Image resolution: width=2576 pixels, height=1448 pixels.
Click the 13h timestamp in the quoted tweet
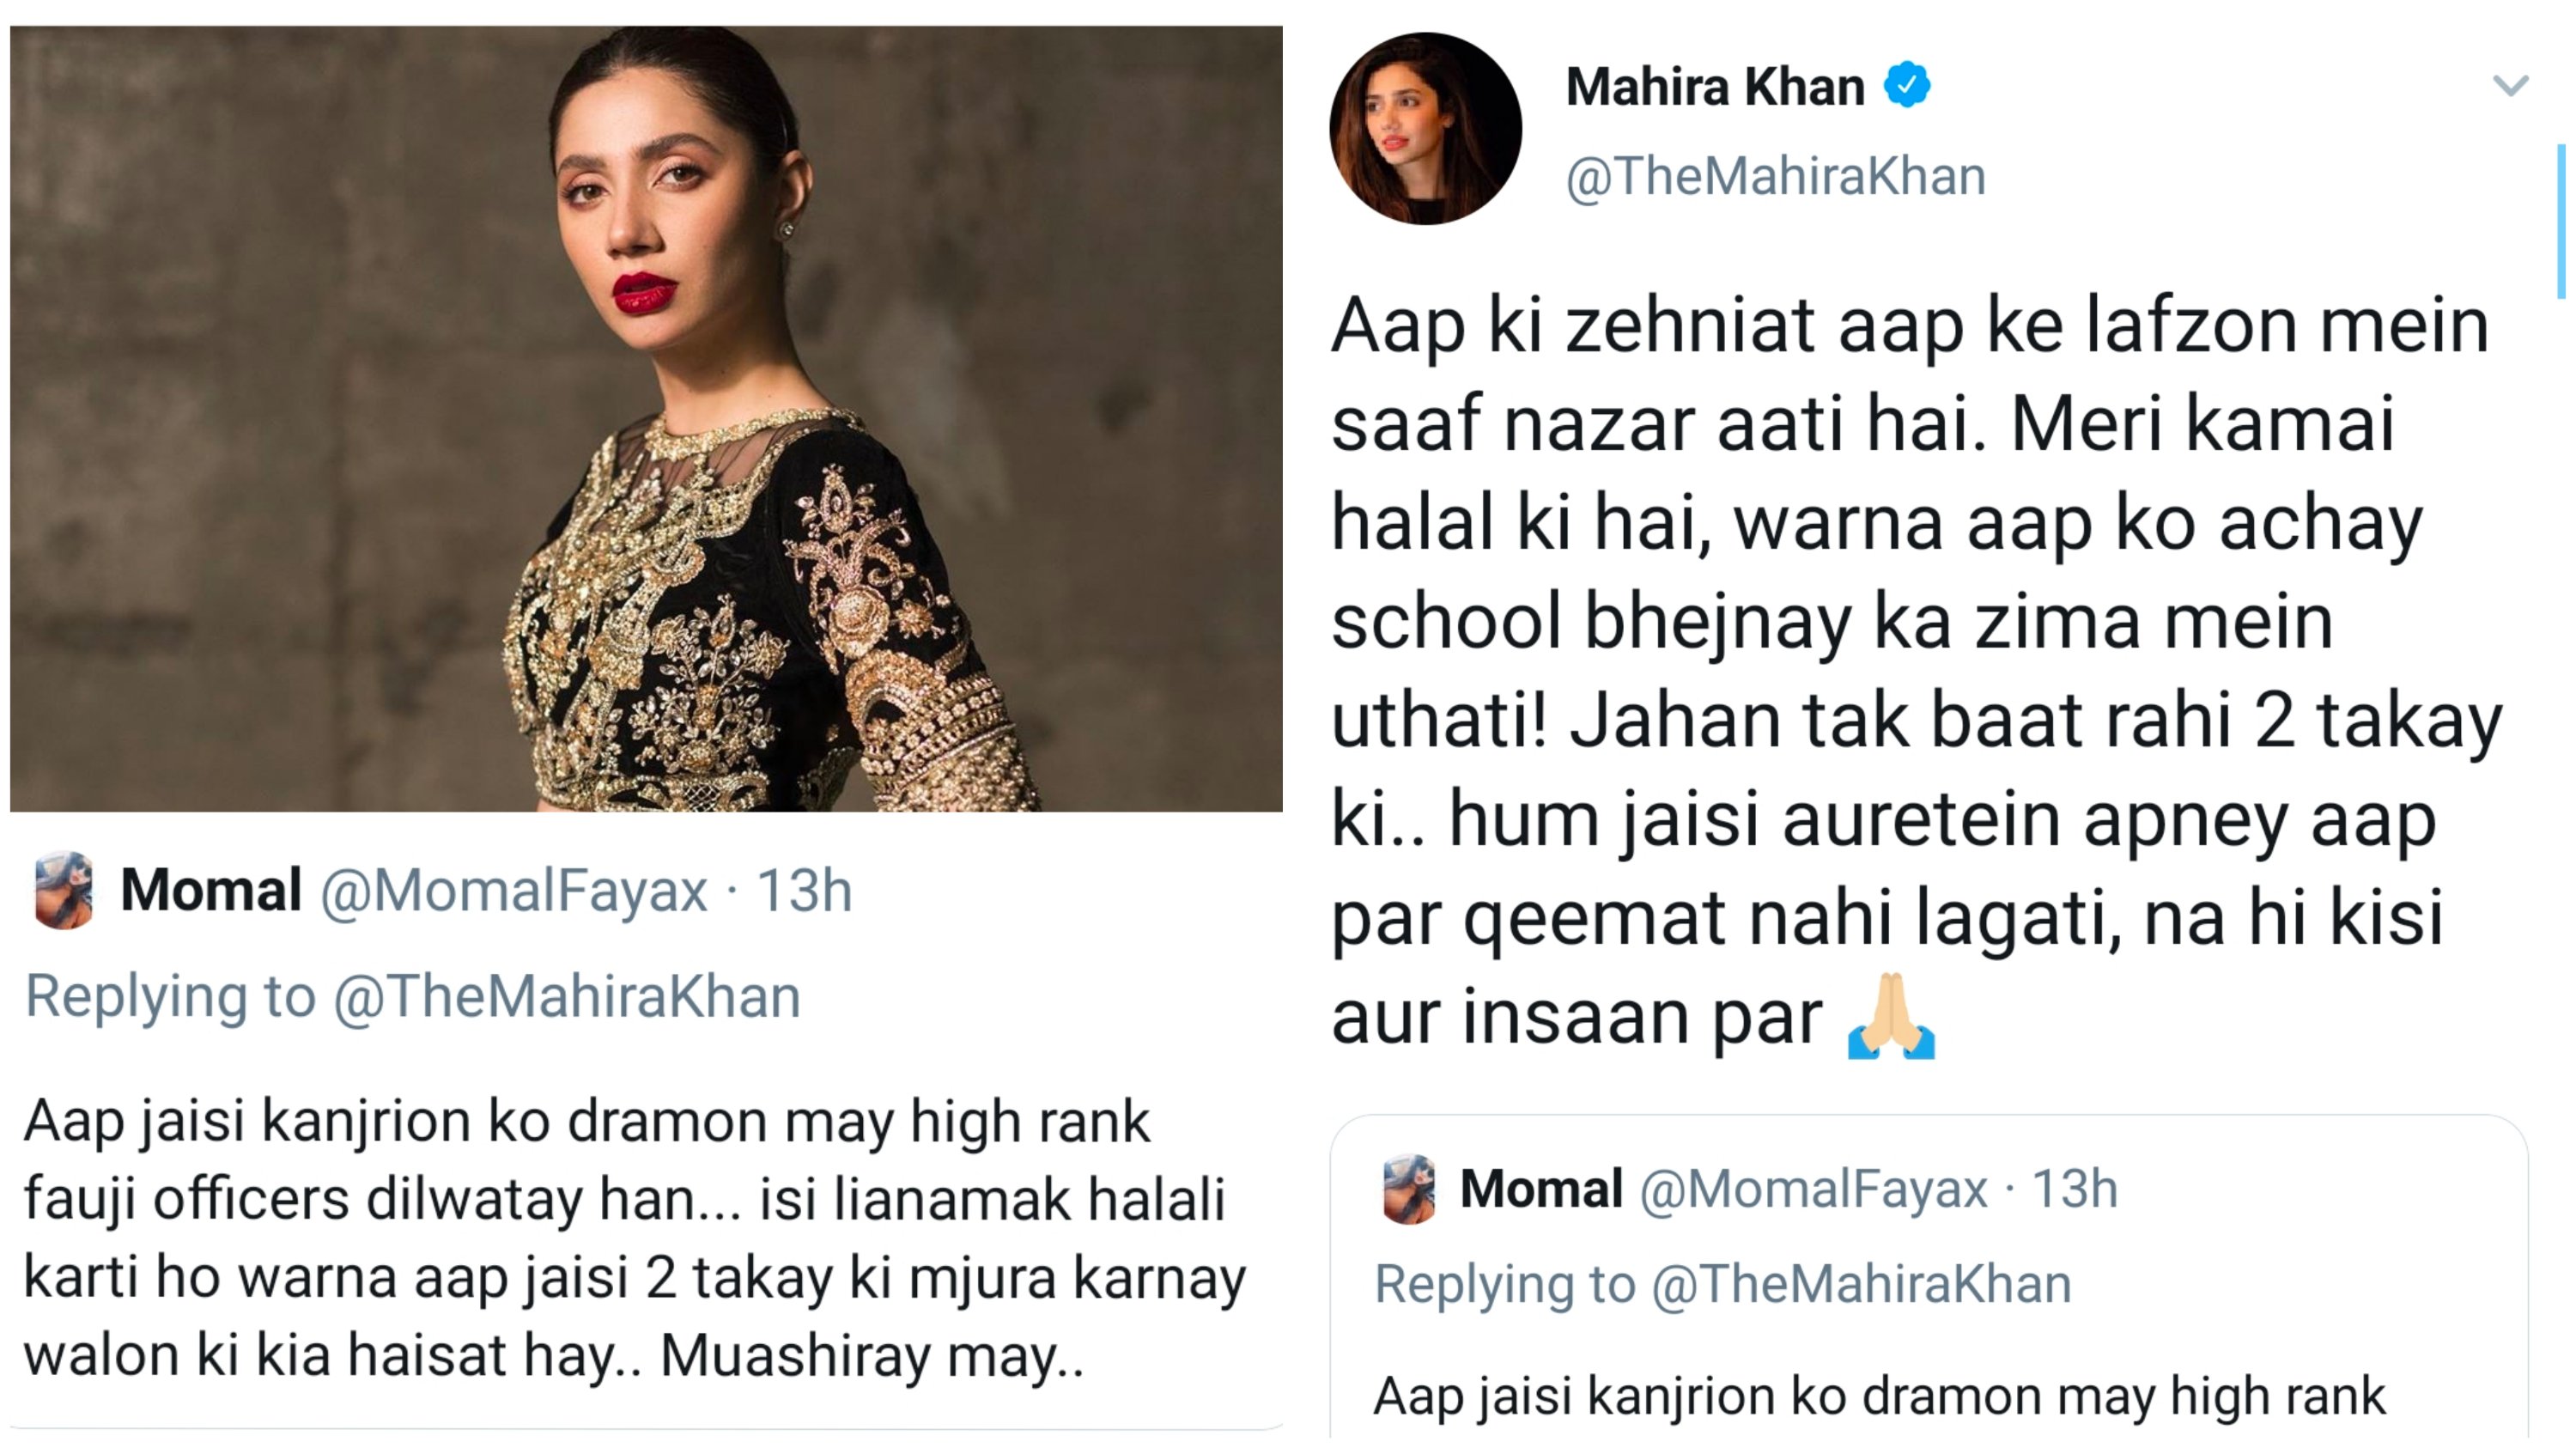pos(2075,1189)
